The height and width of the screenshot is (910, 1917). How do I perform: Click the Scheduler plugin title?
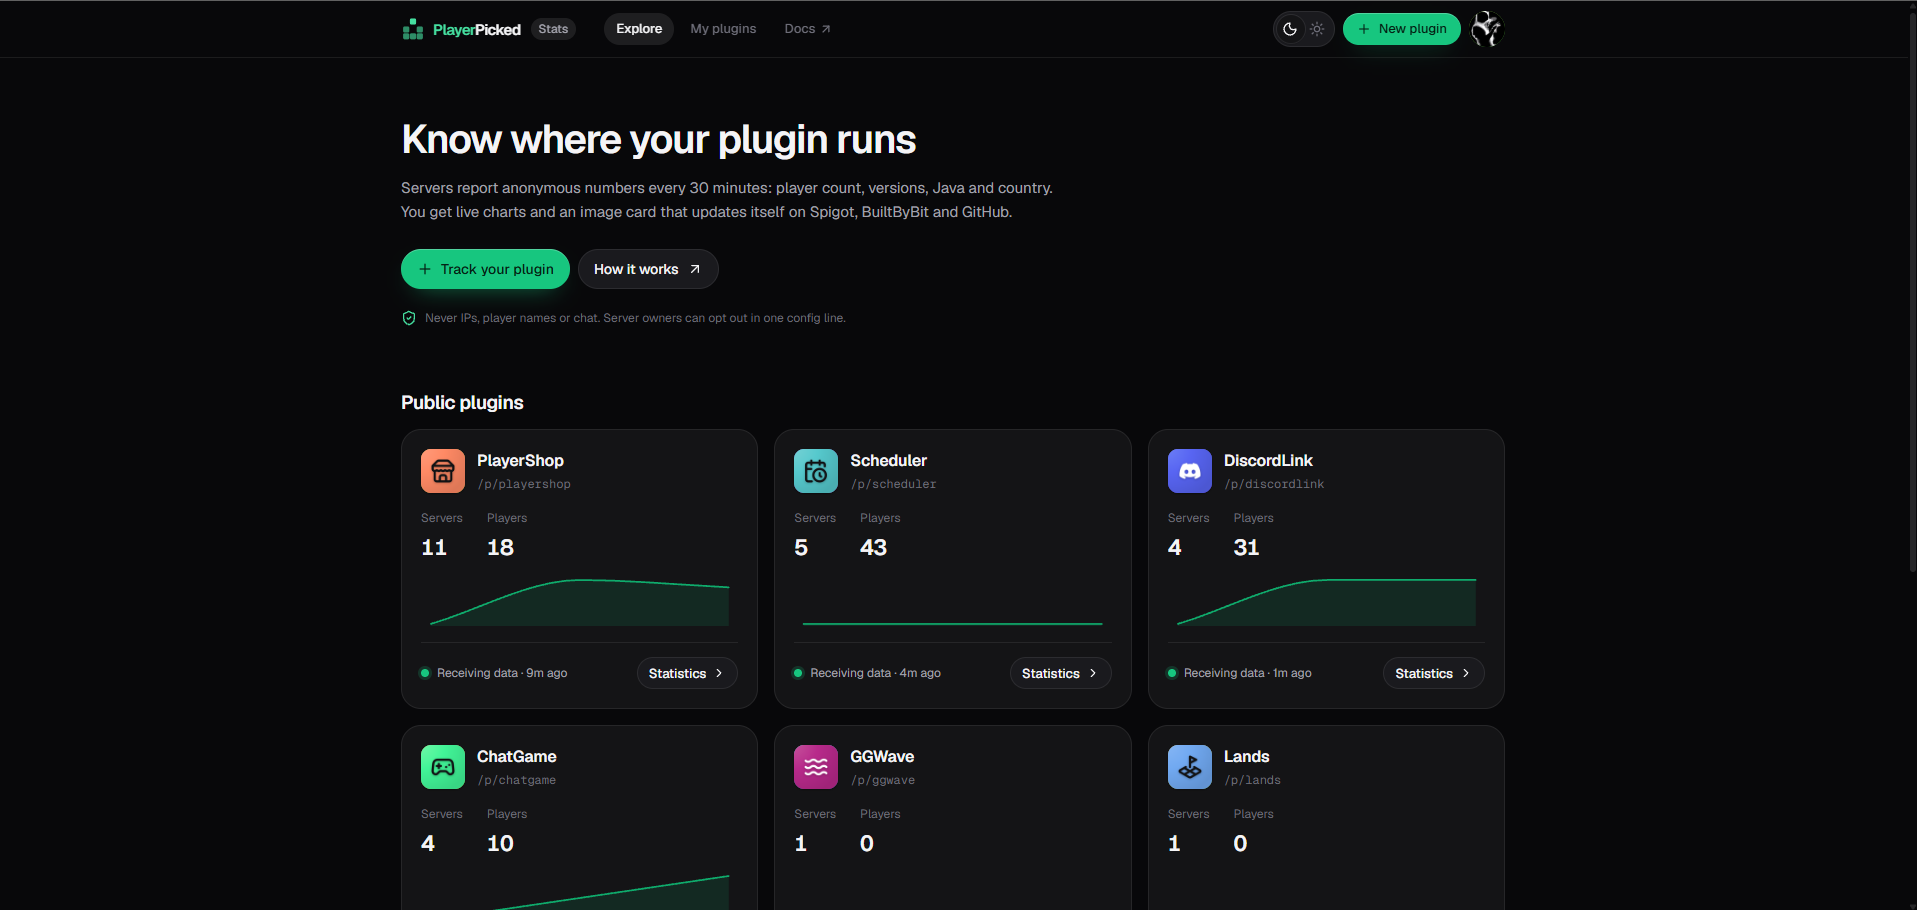coord(888,461)
